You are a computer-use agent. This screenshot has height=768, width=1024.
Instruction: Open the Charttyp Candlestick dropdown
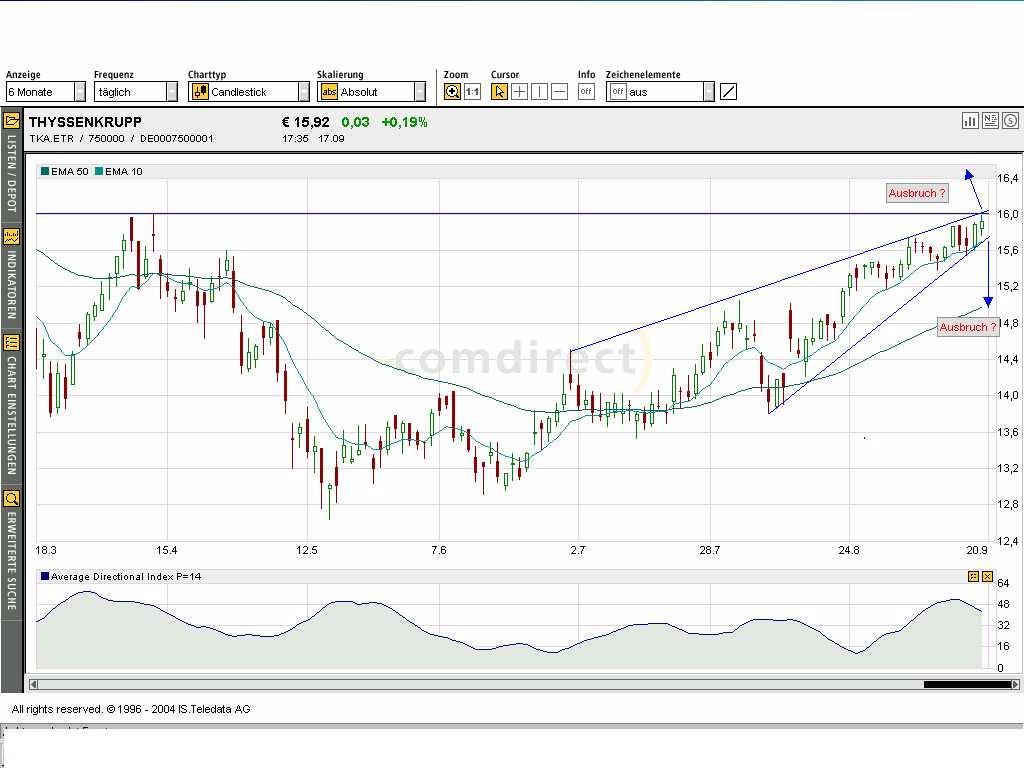(x=303, y=92)
